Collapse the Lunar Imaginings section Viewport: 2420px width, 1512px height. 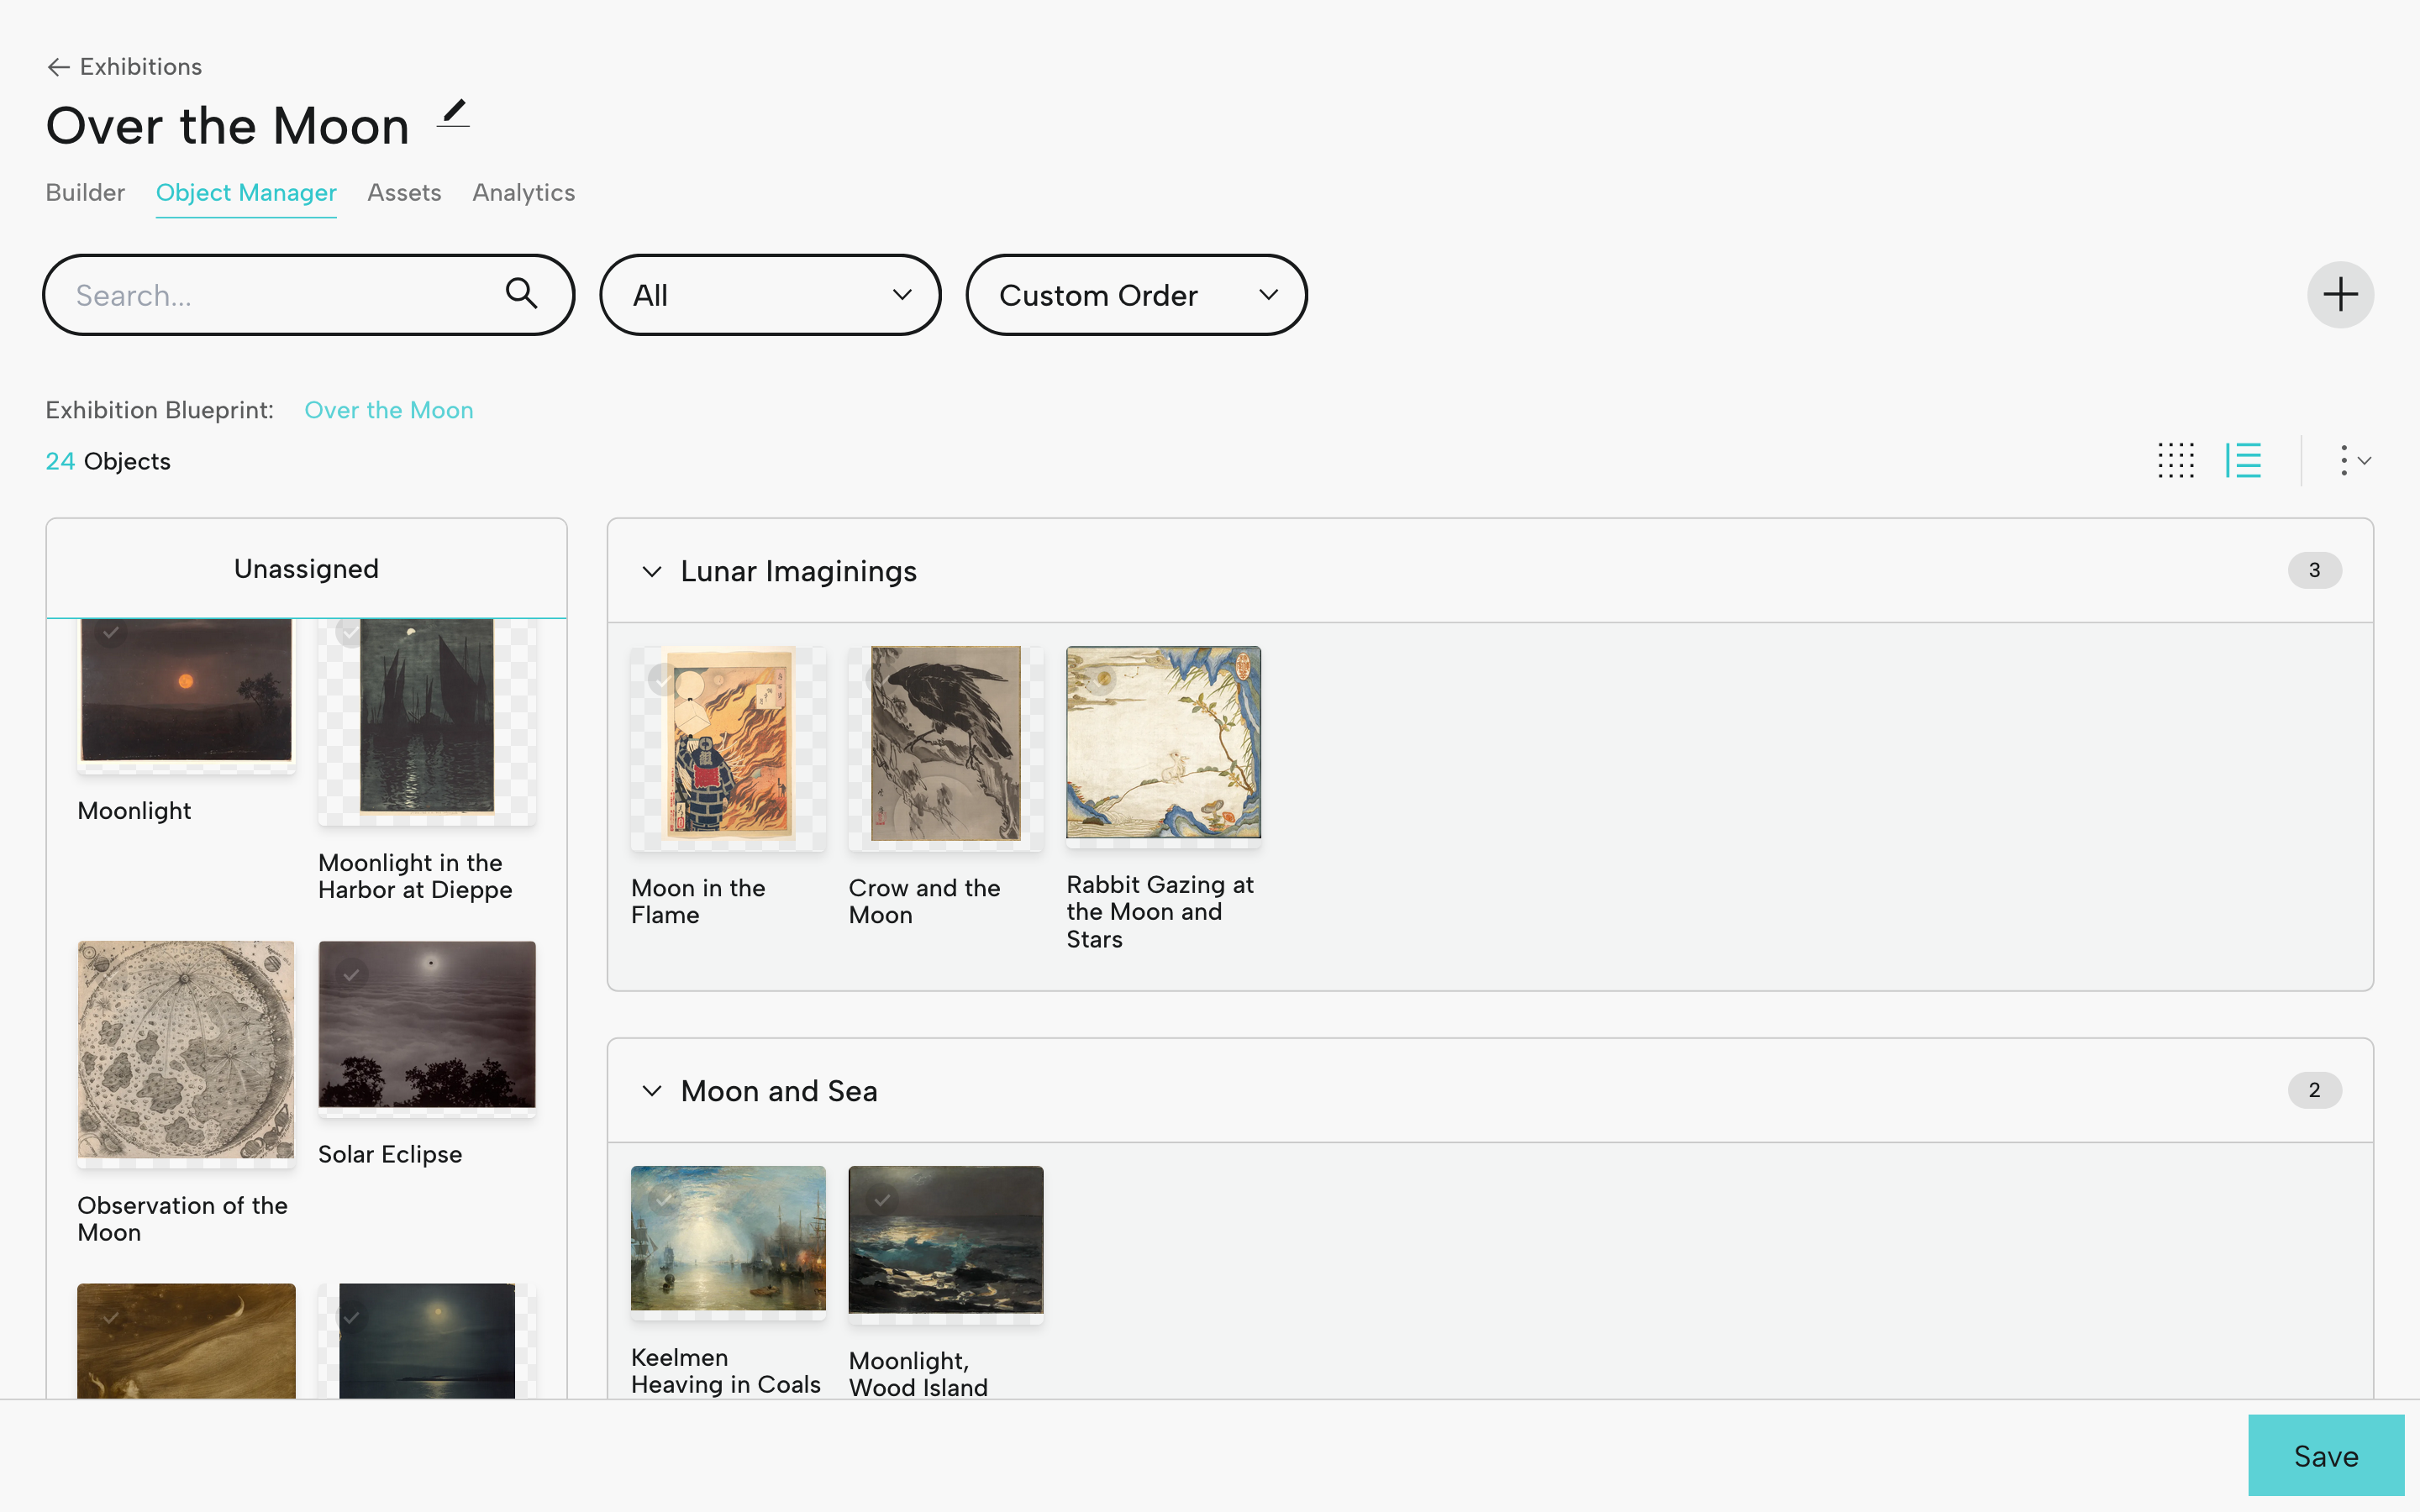pyautogui.click(x=652, y=571)
